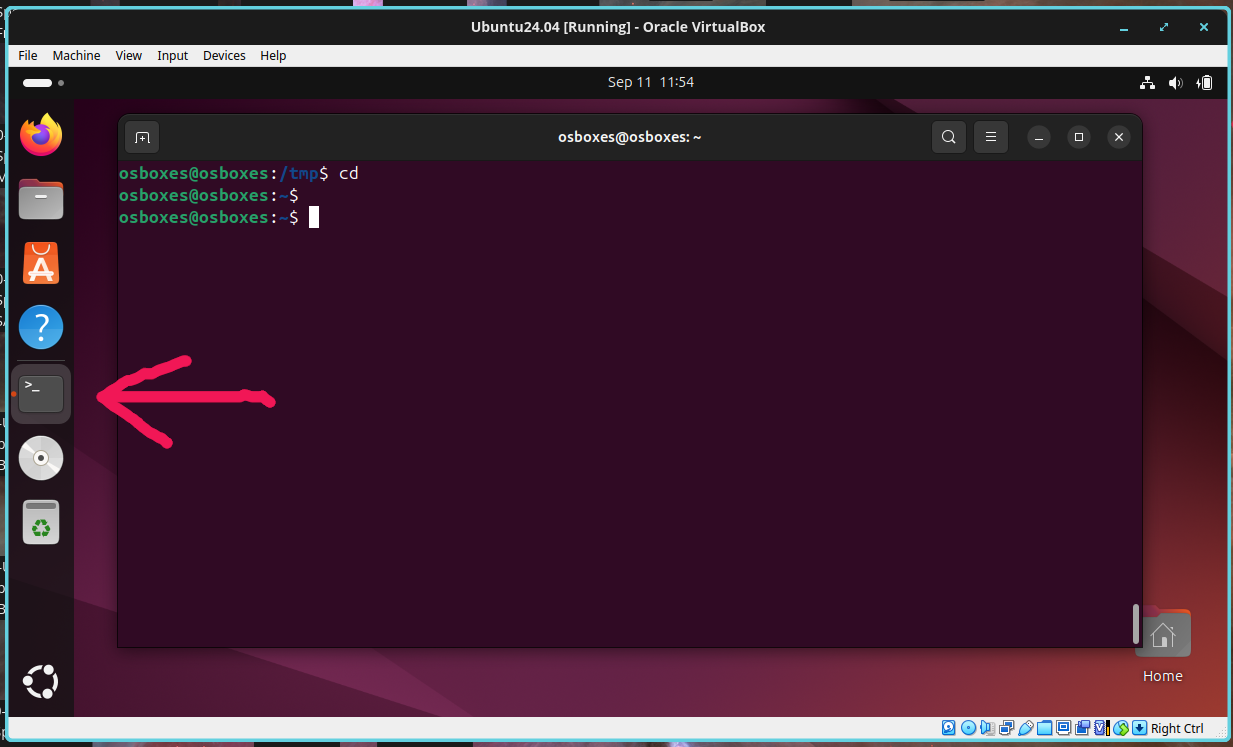Viewport: 1233px width, 747px height.
Task: Open the Files manager in dock
Action: (x=41, y=200)
